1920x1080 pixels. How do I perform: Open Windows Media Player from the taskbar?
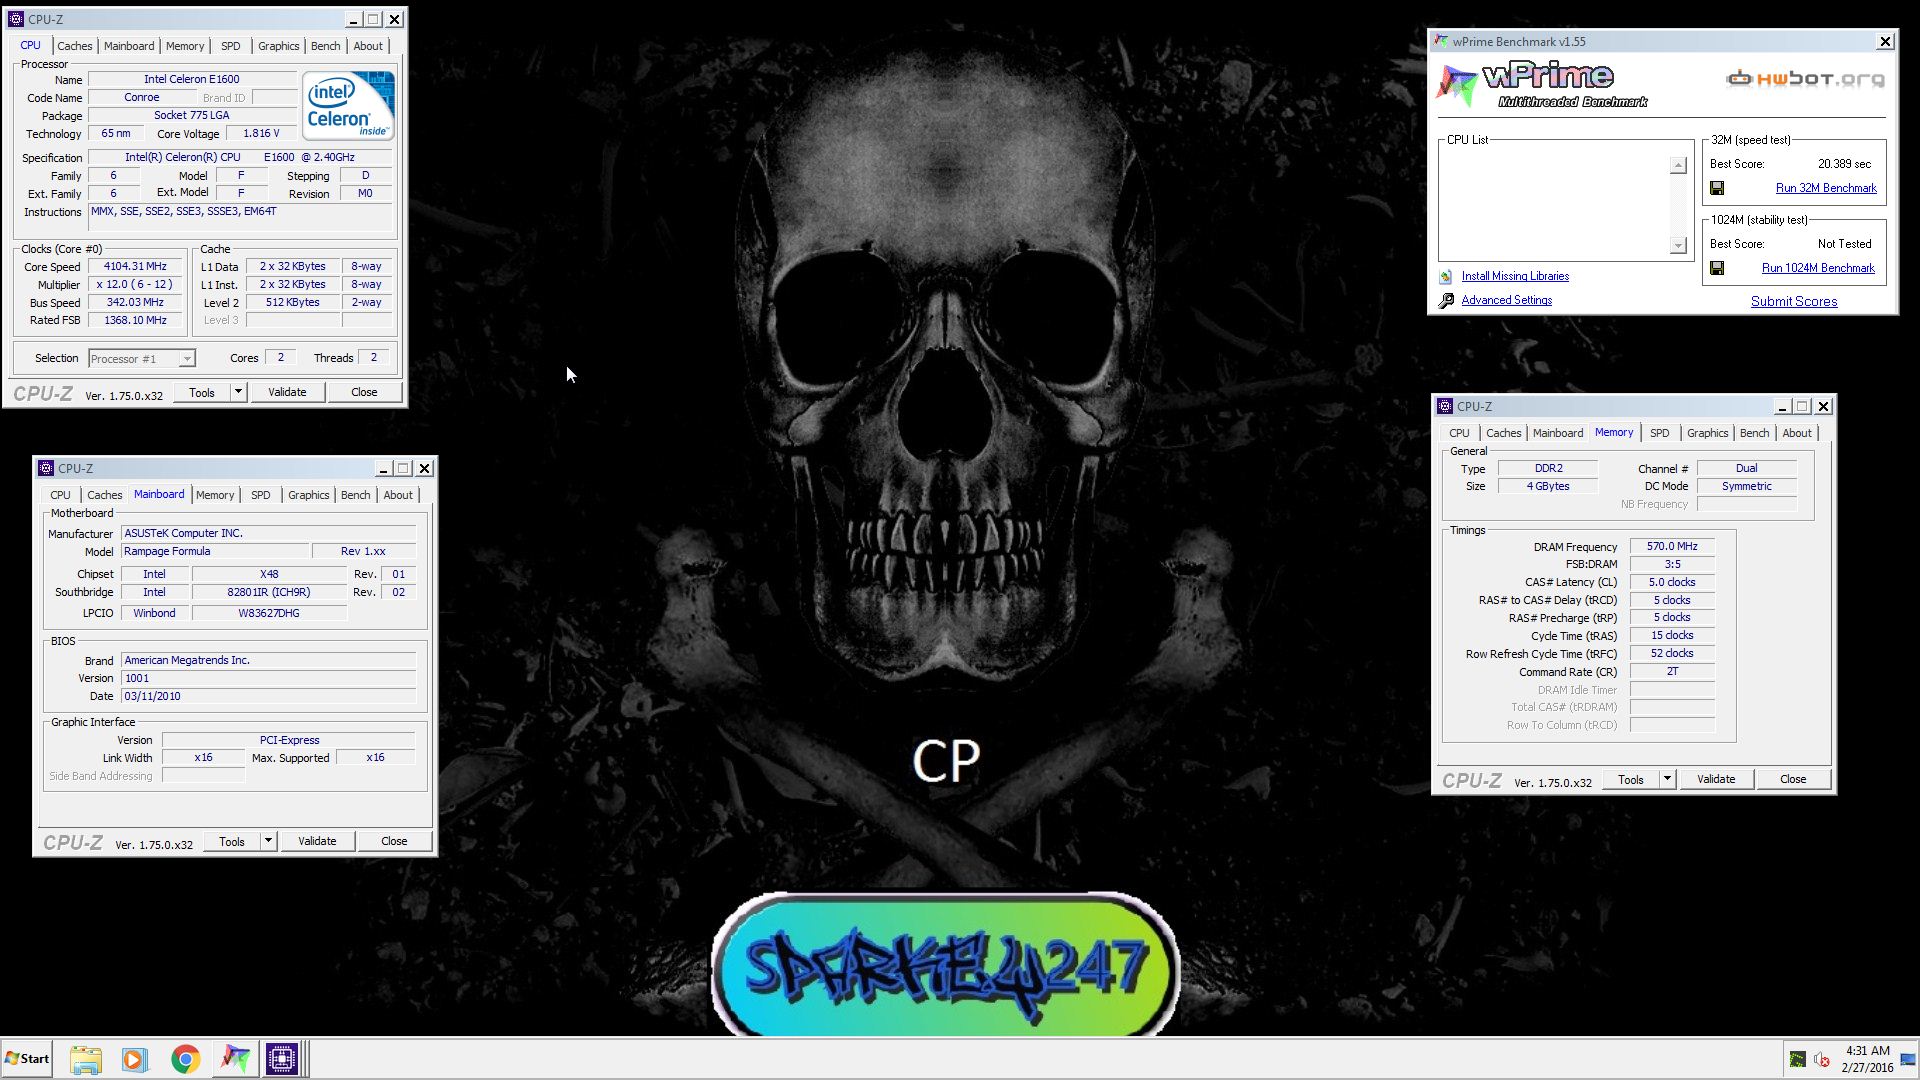point(134,1059)
